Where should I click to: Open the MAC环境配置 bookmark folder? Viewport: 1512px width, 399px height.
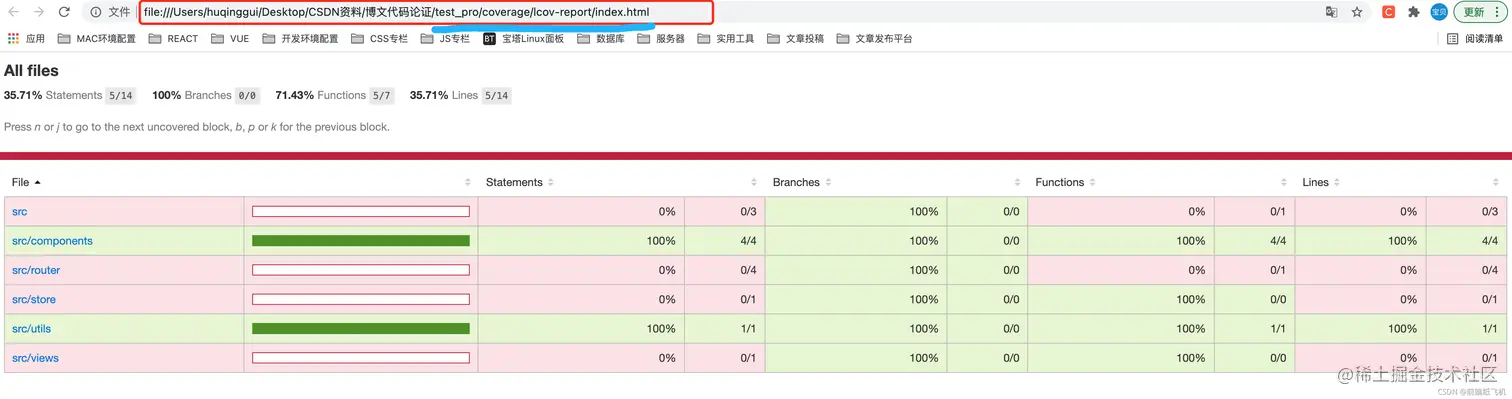96,39
